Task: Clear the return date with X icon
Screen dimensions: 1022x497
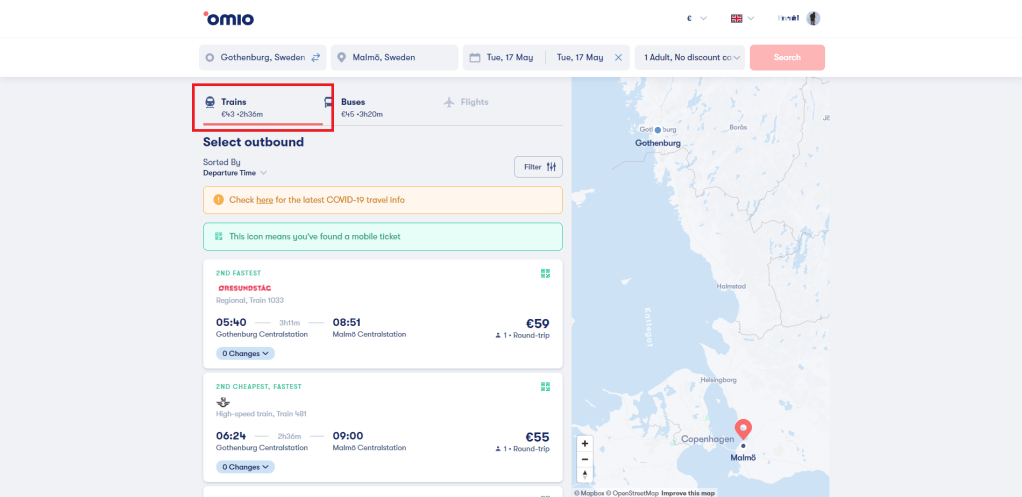Action: click(618, 57)
